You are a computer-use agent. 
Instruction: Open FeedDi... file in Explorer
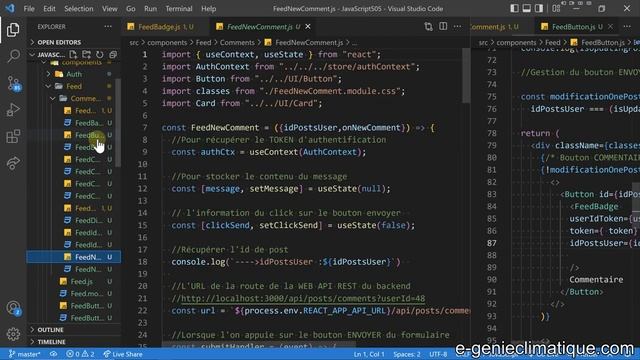coord(88,220)
